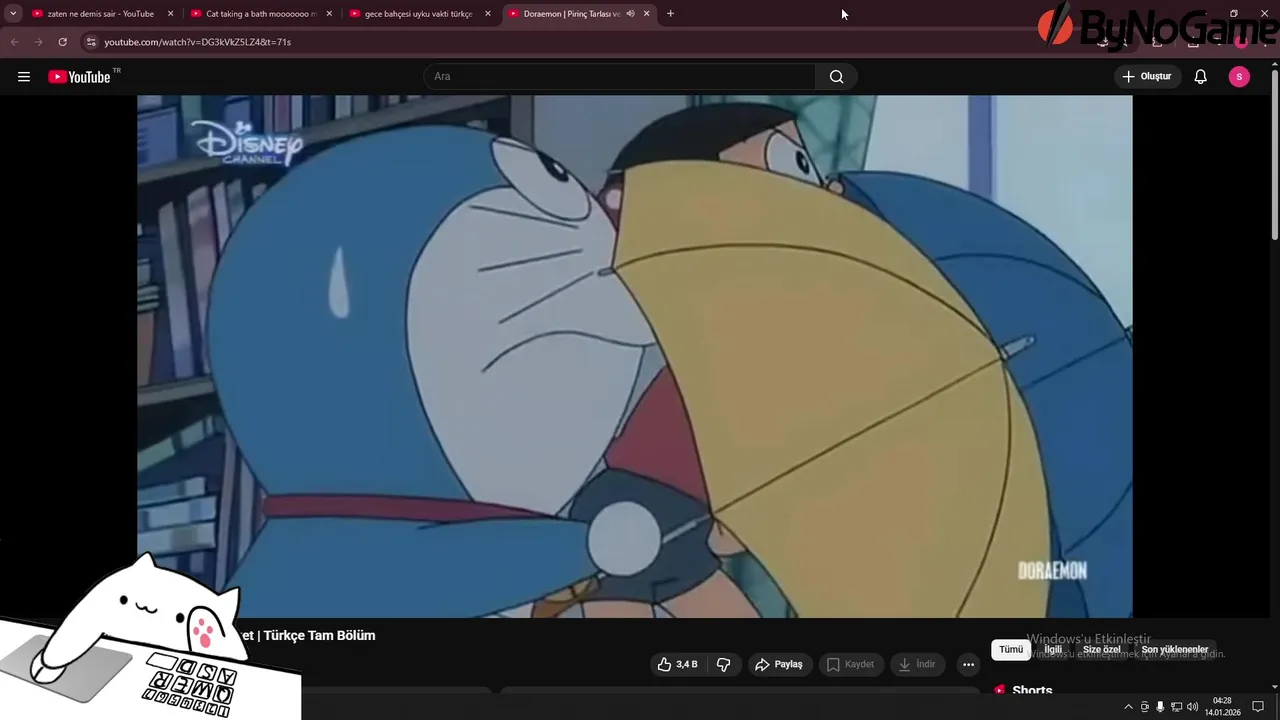Click the Doraemon video player
Screen dimensions: 1280x720
635,357
